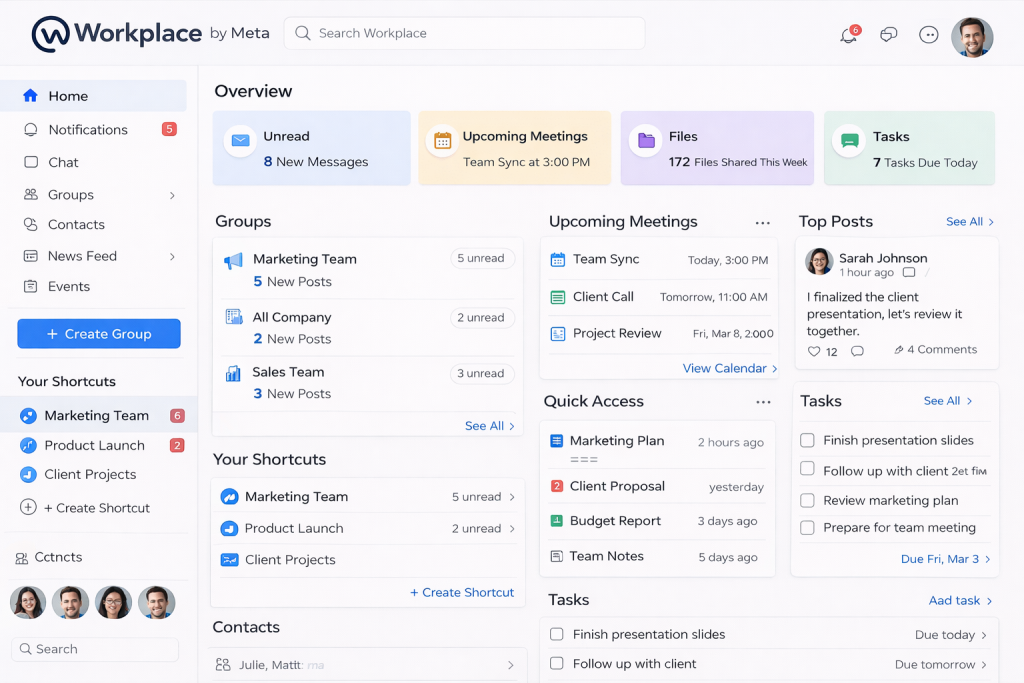Image resolution: width=1024 pixels, height=683 pixels.
Task: Click the Files folder icon in Overview
Action: click(x=647, y=141)
